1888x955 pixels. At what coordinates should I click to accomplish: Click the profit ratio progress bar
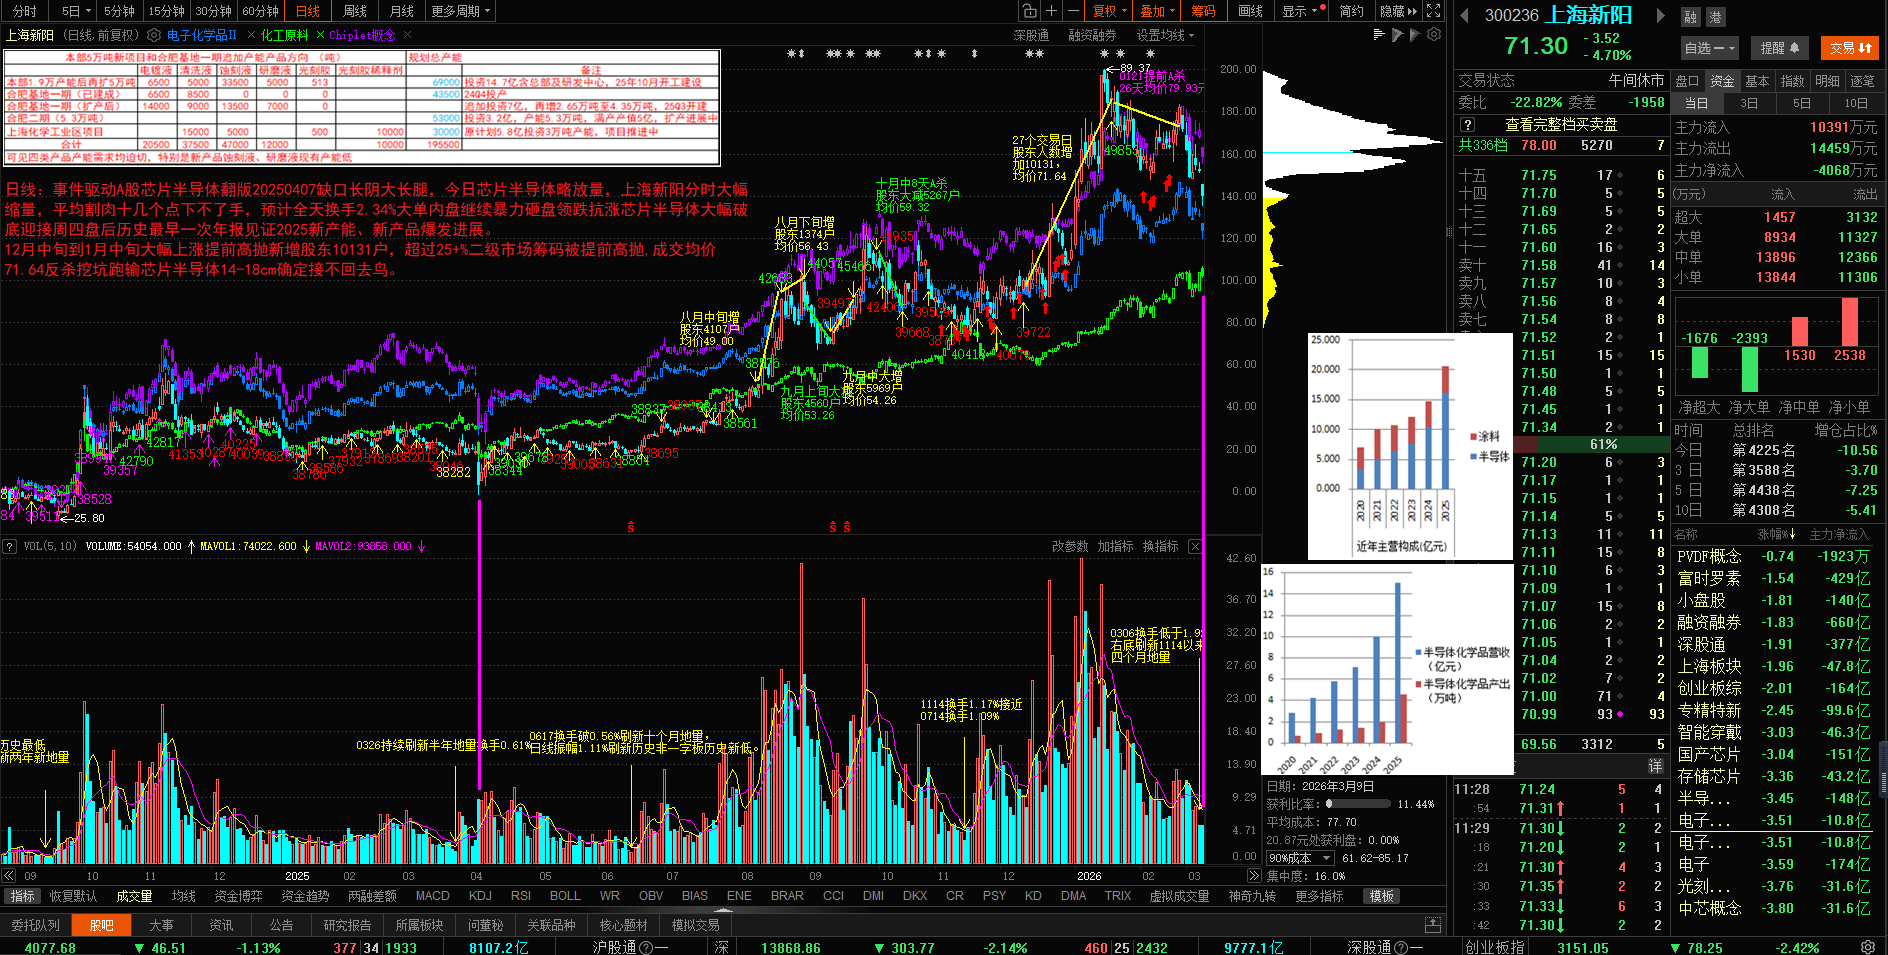pyautogui.click(x=1359, y=804)
